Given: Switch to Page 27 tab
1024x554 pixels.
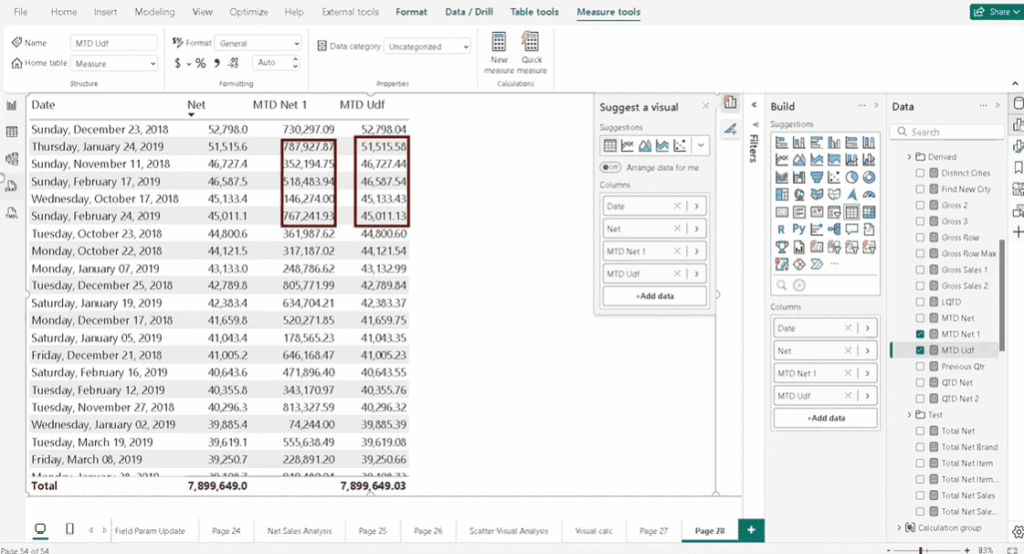Looking at the screenshot, I should pyautogui.click(x=654, y=530).
